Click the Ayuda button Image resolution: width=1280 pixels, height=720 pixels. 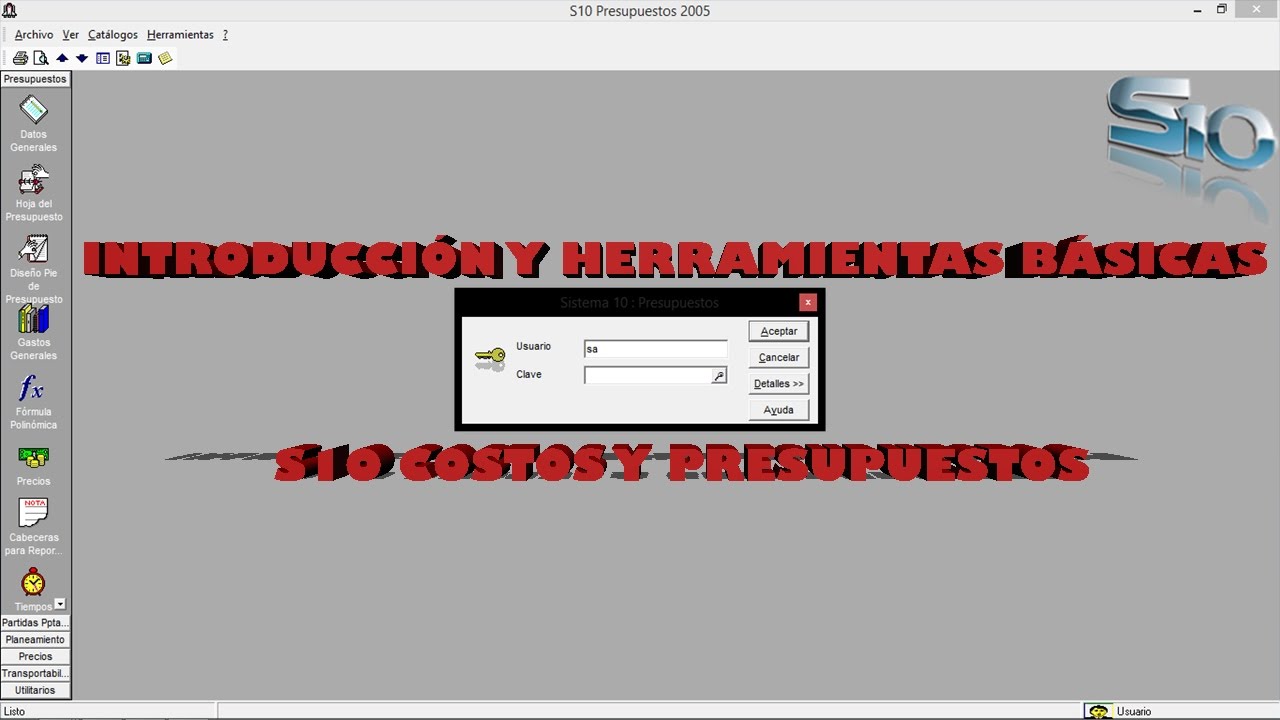click(778, 410)
